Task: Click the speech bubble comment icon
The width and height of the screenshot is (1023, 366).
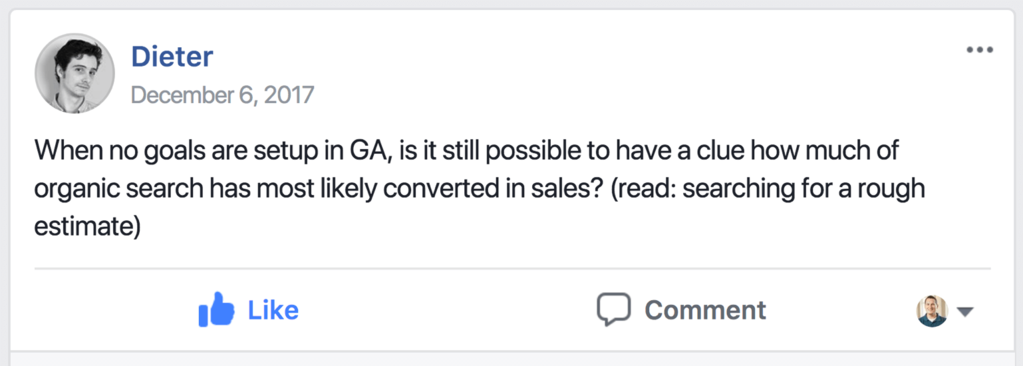Action: [614, 309]
